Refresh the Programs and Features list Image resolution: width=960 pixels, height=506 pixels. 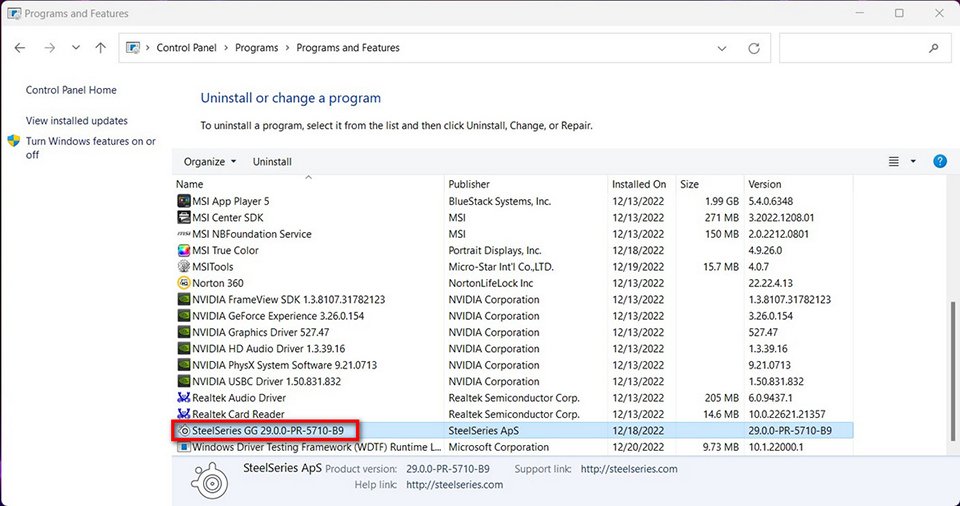point(754,48)
